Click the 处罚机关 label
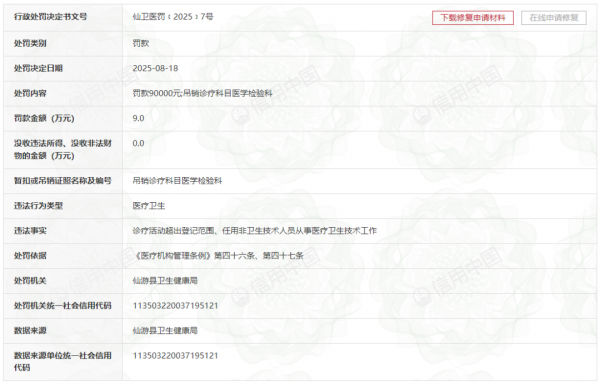 pyautogui.click(x=30, y=281)
